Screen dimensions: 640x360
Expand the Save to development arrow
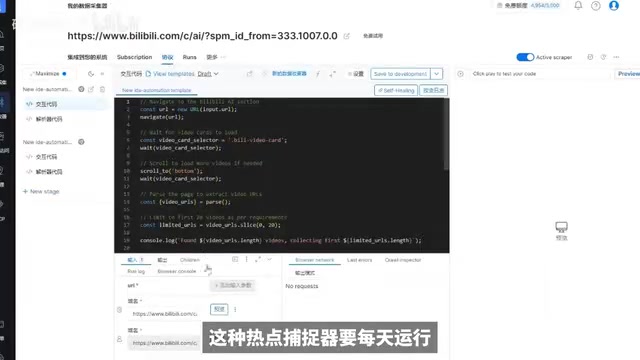click(x=436, y=74)
